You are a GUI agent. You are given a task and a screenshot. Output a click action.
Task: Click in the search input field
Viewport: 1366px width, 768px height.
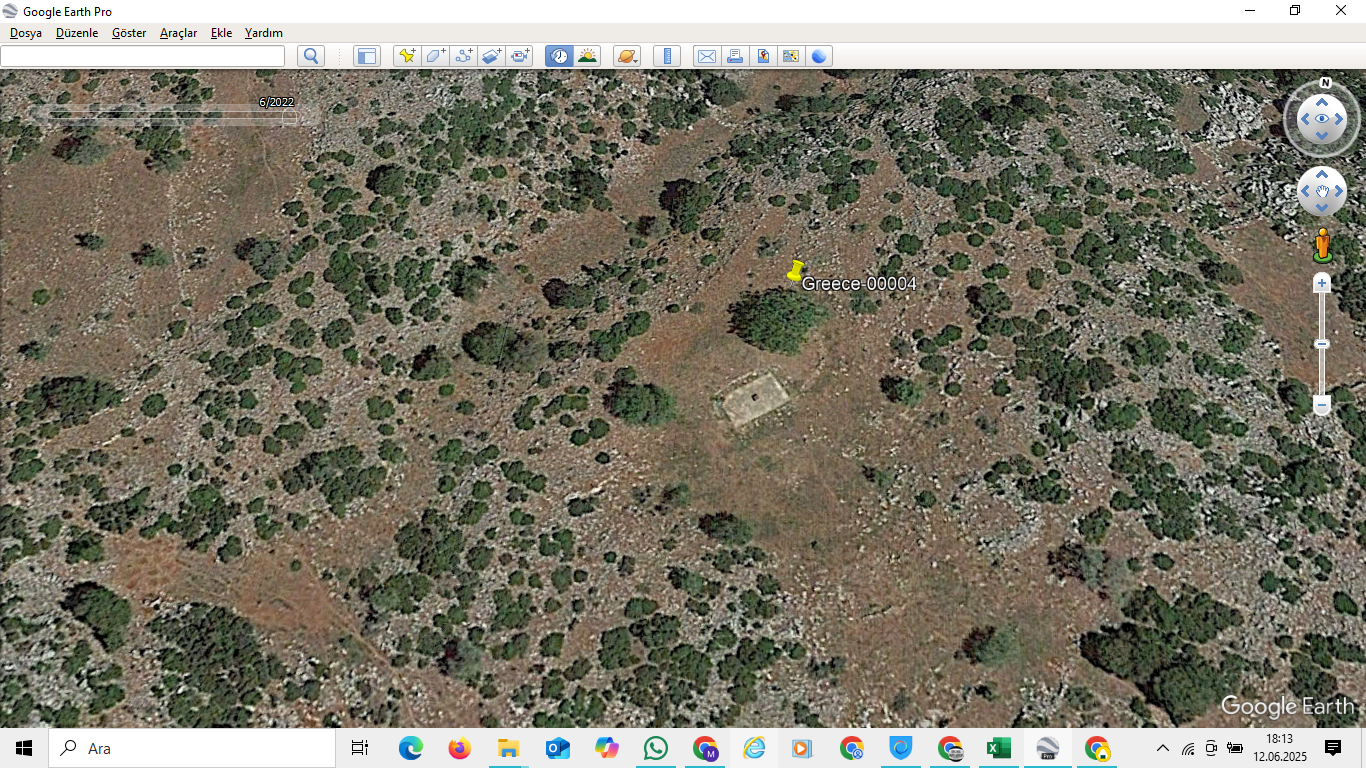(143, 56)
